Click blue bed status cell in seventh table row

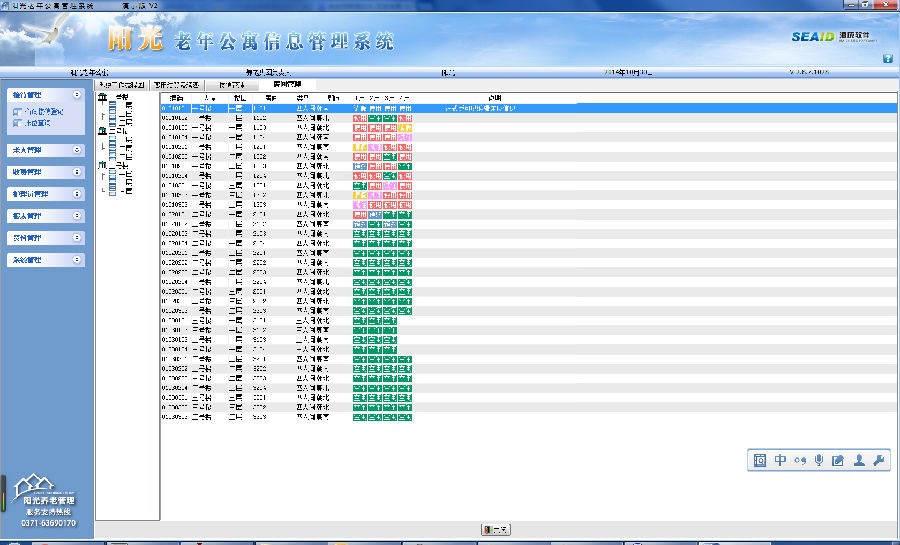[x=360, y=166]
